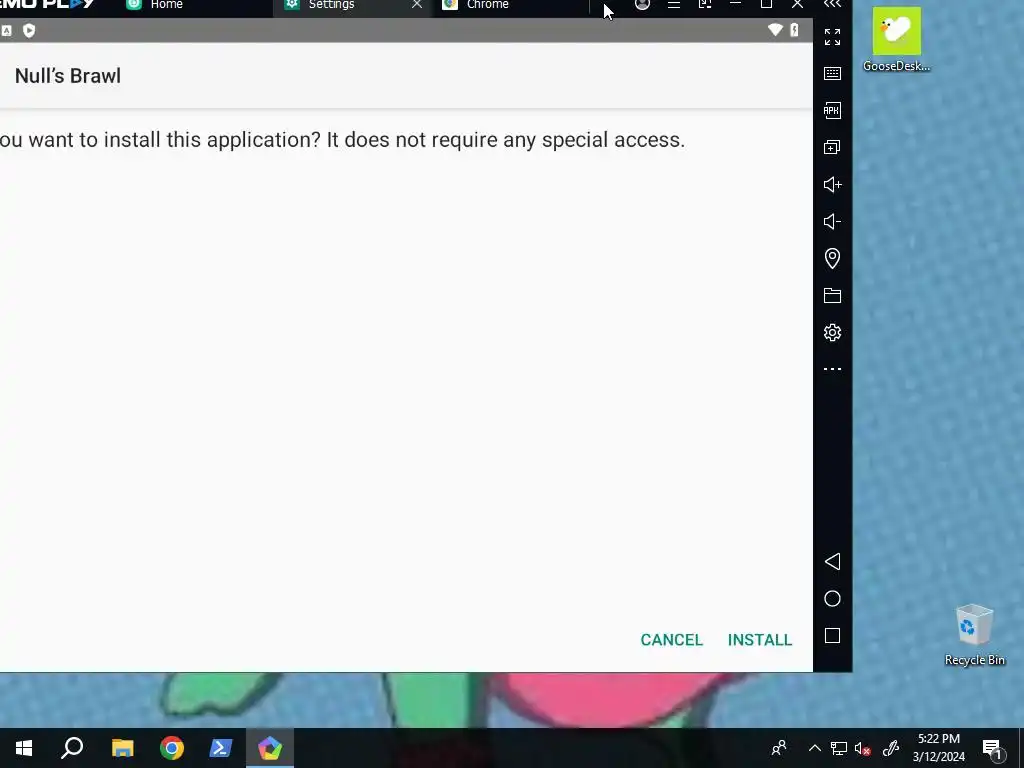
Task: Click the window layout icon in title bar
Action: pos(705,5)
